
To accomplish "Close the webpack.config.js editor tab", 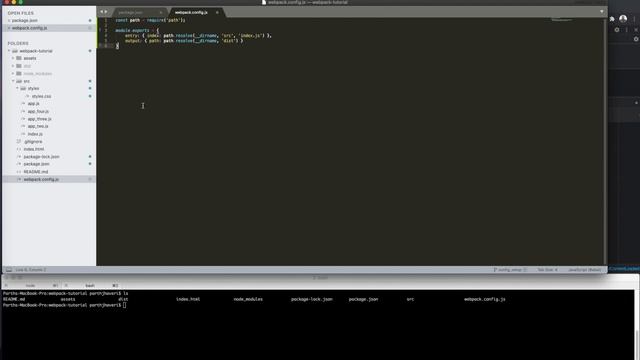I will 217,12.
